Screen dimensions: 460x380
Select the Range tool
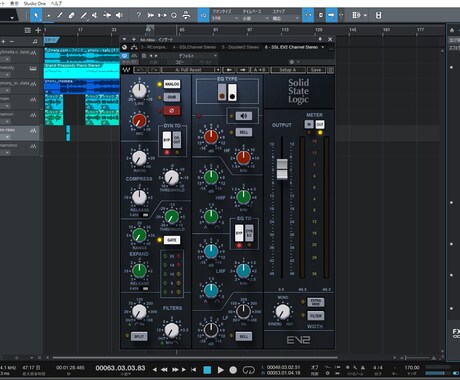point(48,15)
